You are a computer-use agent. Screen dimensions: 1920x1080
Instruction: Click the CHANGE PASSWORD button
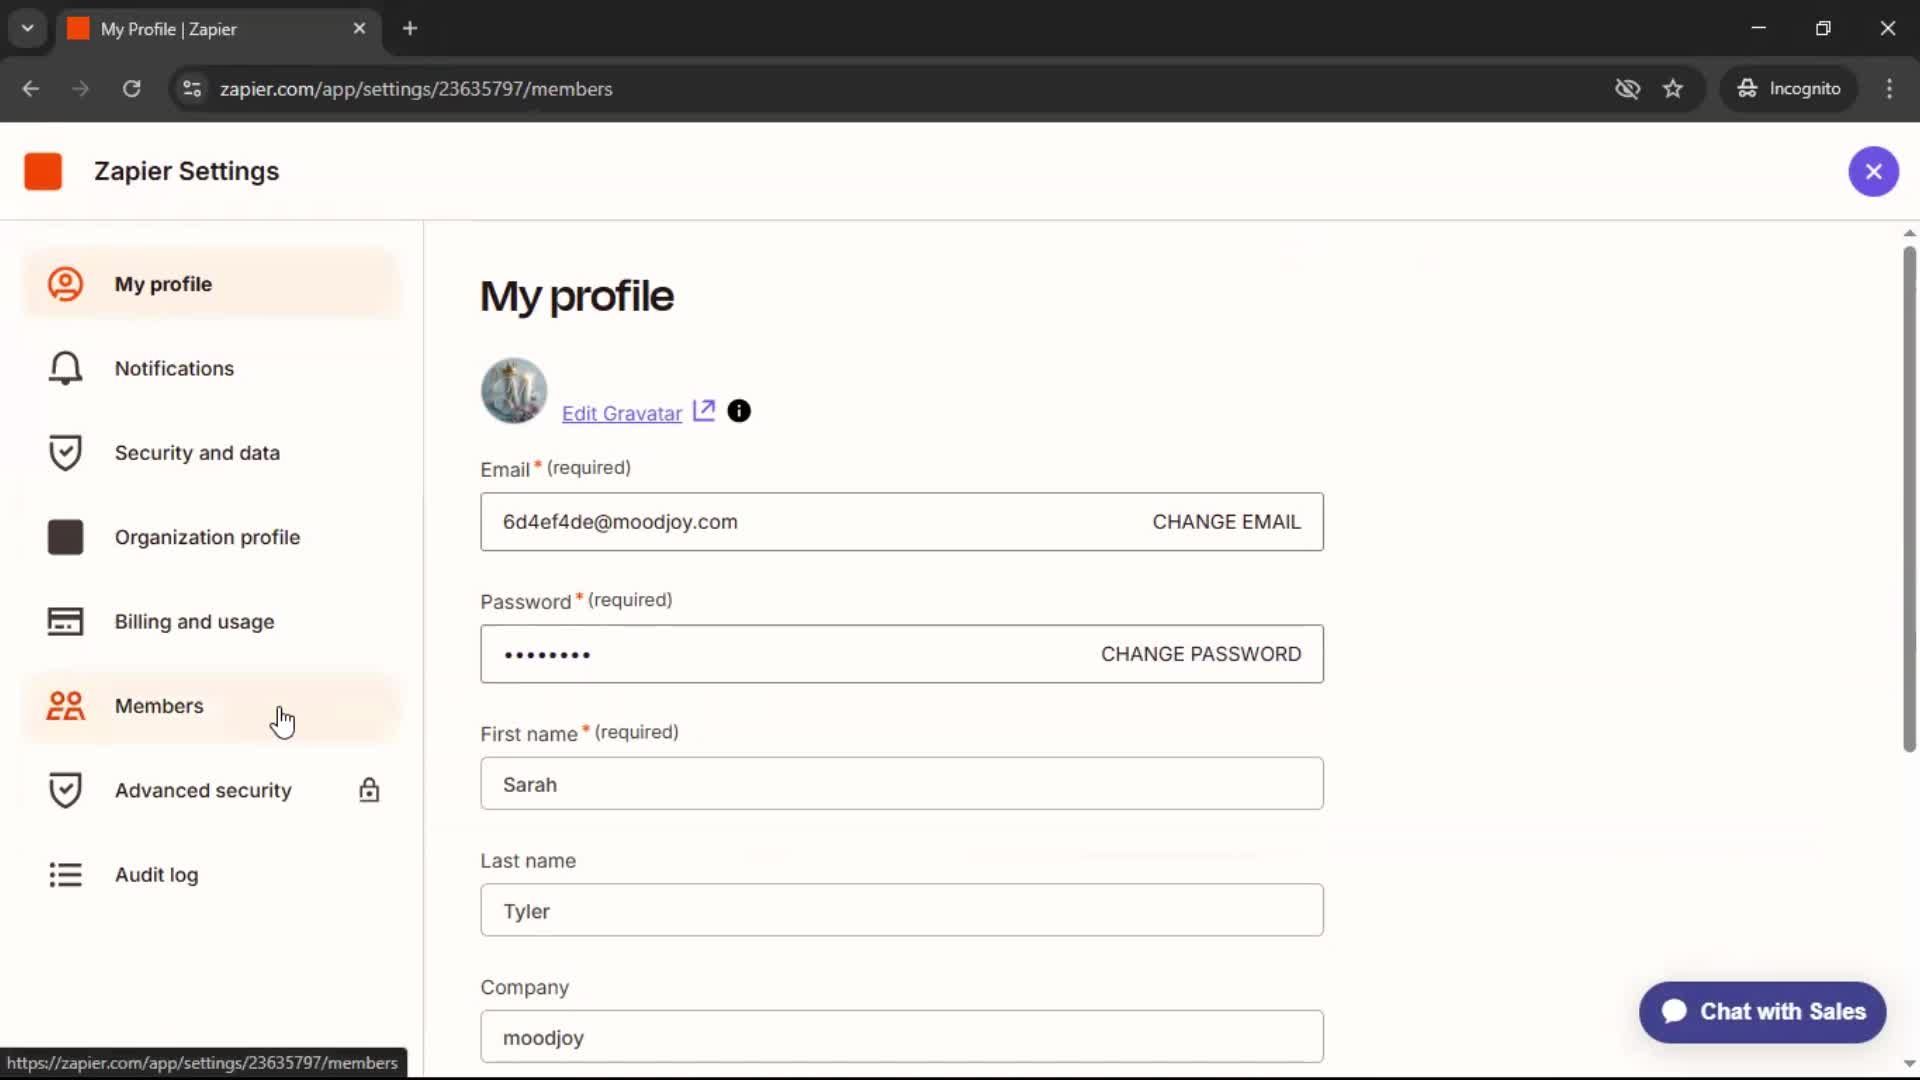[x=1201, y=654]
